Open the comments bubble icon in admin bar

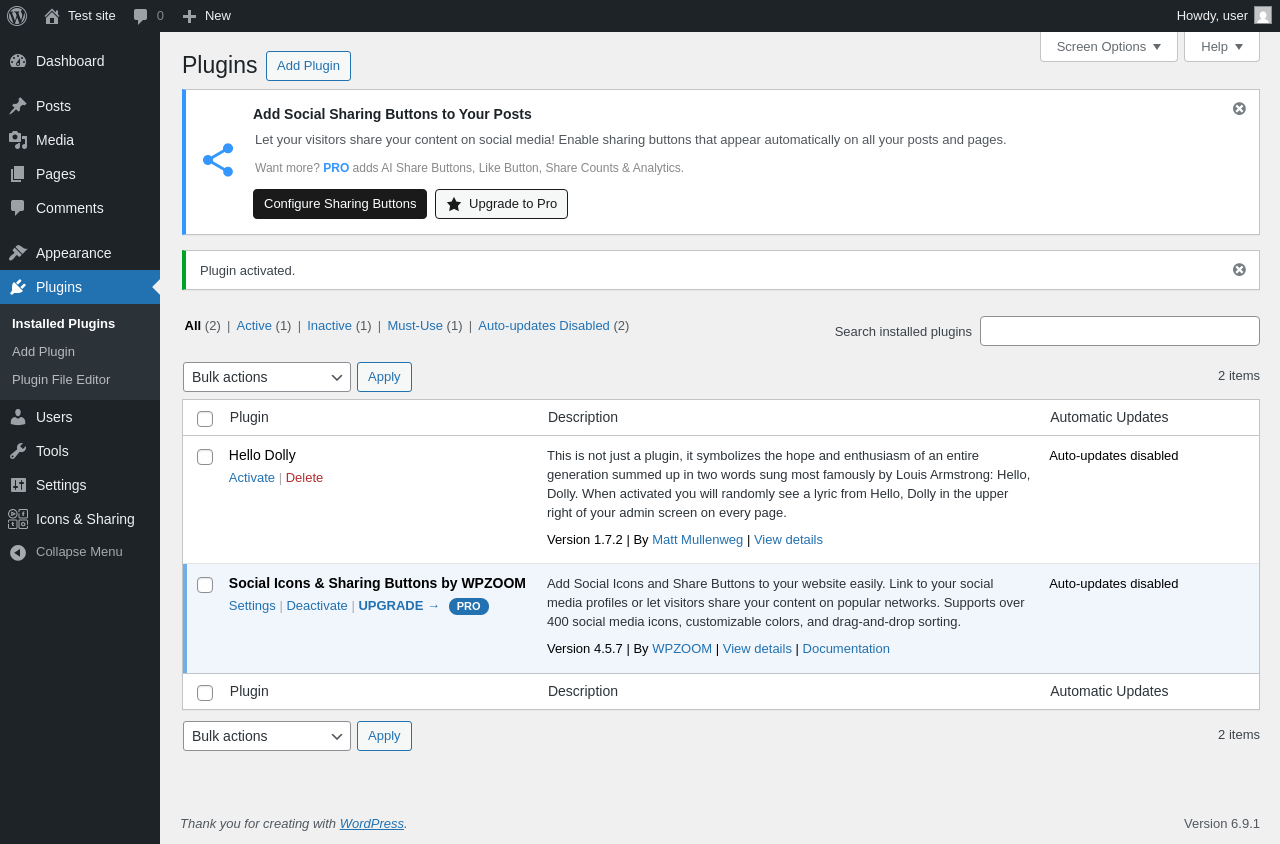[x=141, y=16]
